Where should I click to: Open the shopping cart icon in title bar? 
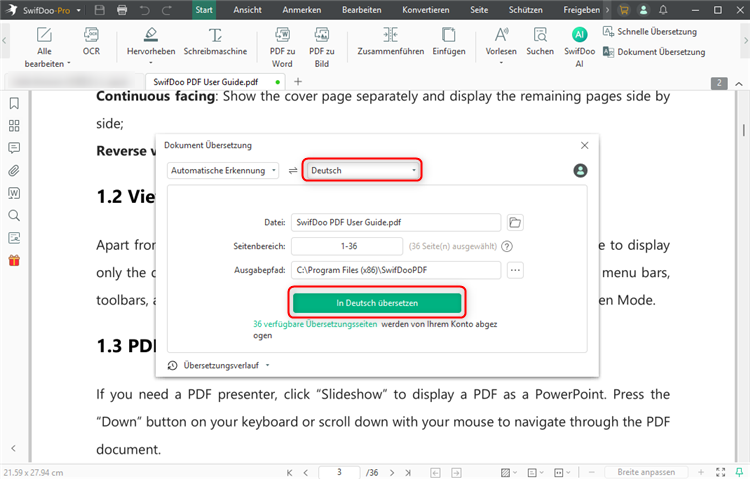coord(624,10)
